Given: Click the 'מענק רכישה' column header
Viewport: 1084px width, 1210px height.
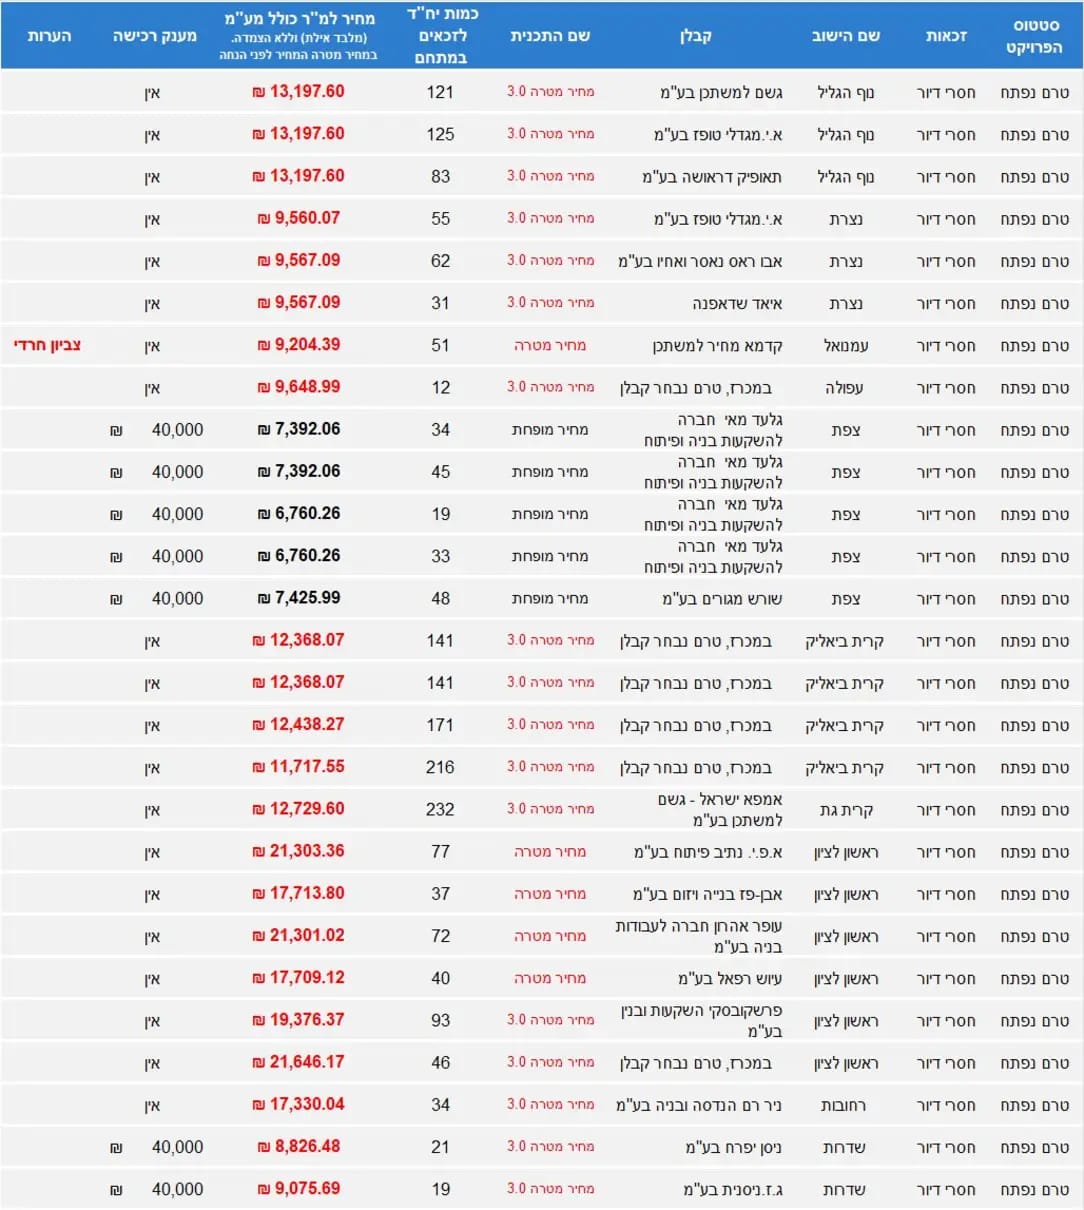Looking at the screenshot, I should 155,36.
